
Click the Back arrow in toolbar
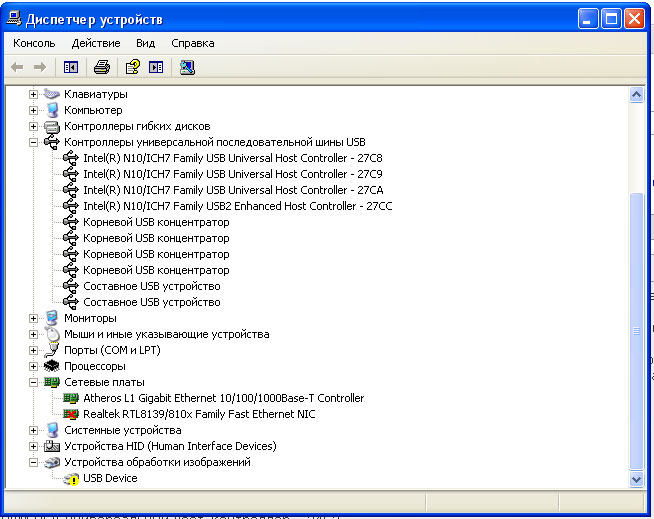(x=17, y=67)
